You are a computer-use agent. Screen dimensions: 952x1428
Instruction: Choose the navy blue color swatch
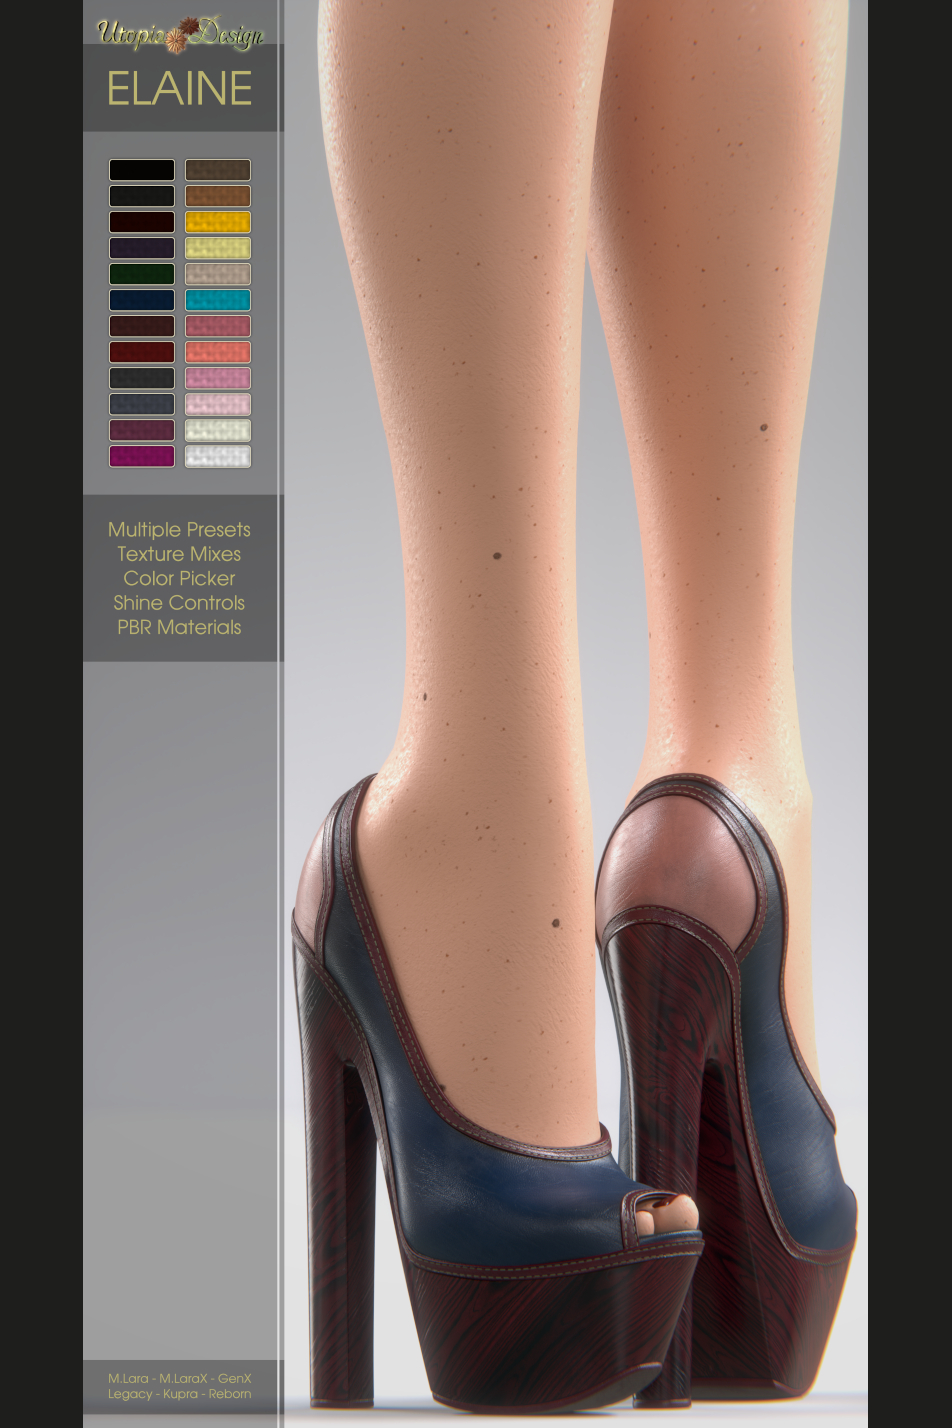point(142,300)
